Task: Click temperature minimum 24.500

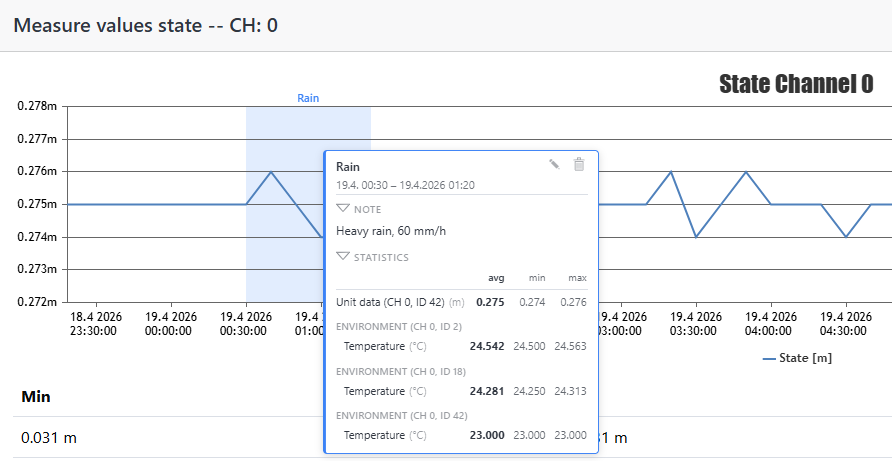Action: pos(529,346)
